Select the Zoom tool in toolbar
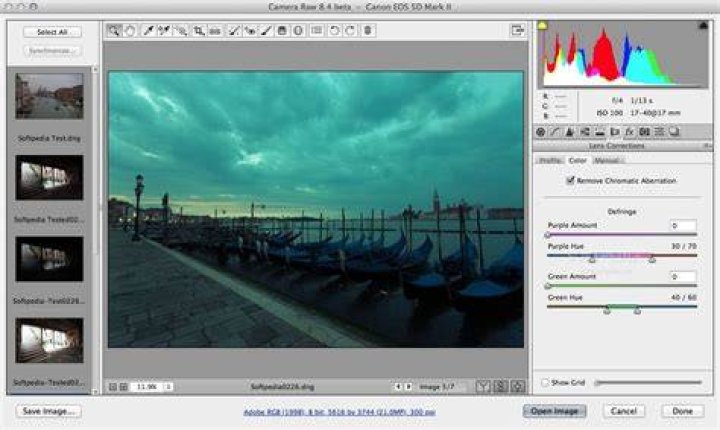The width and height of the screenshot is (720, 430). pos(114,31)
